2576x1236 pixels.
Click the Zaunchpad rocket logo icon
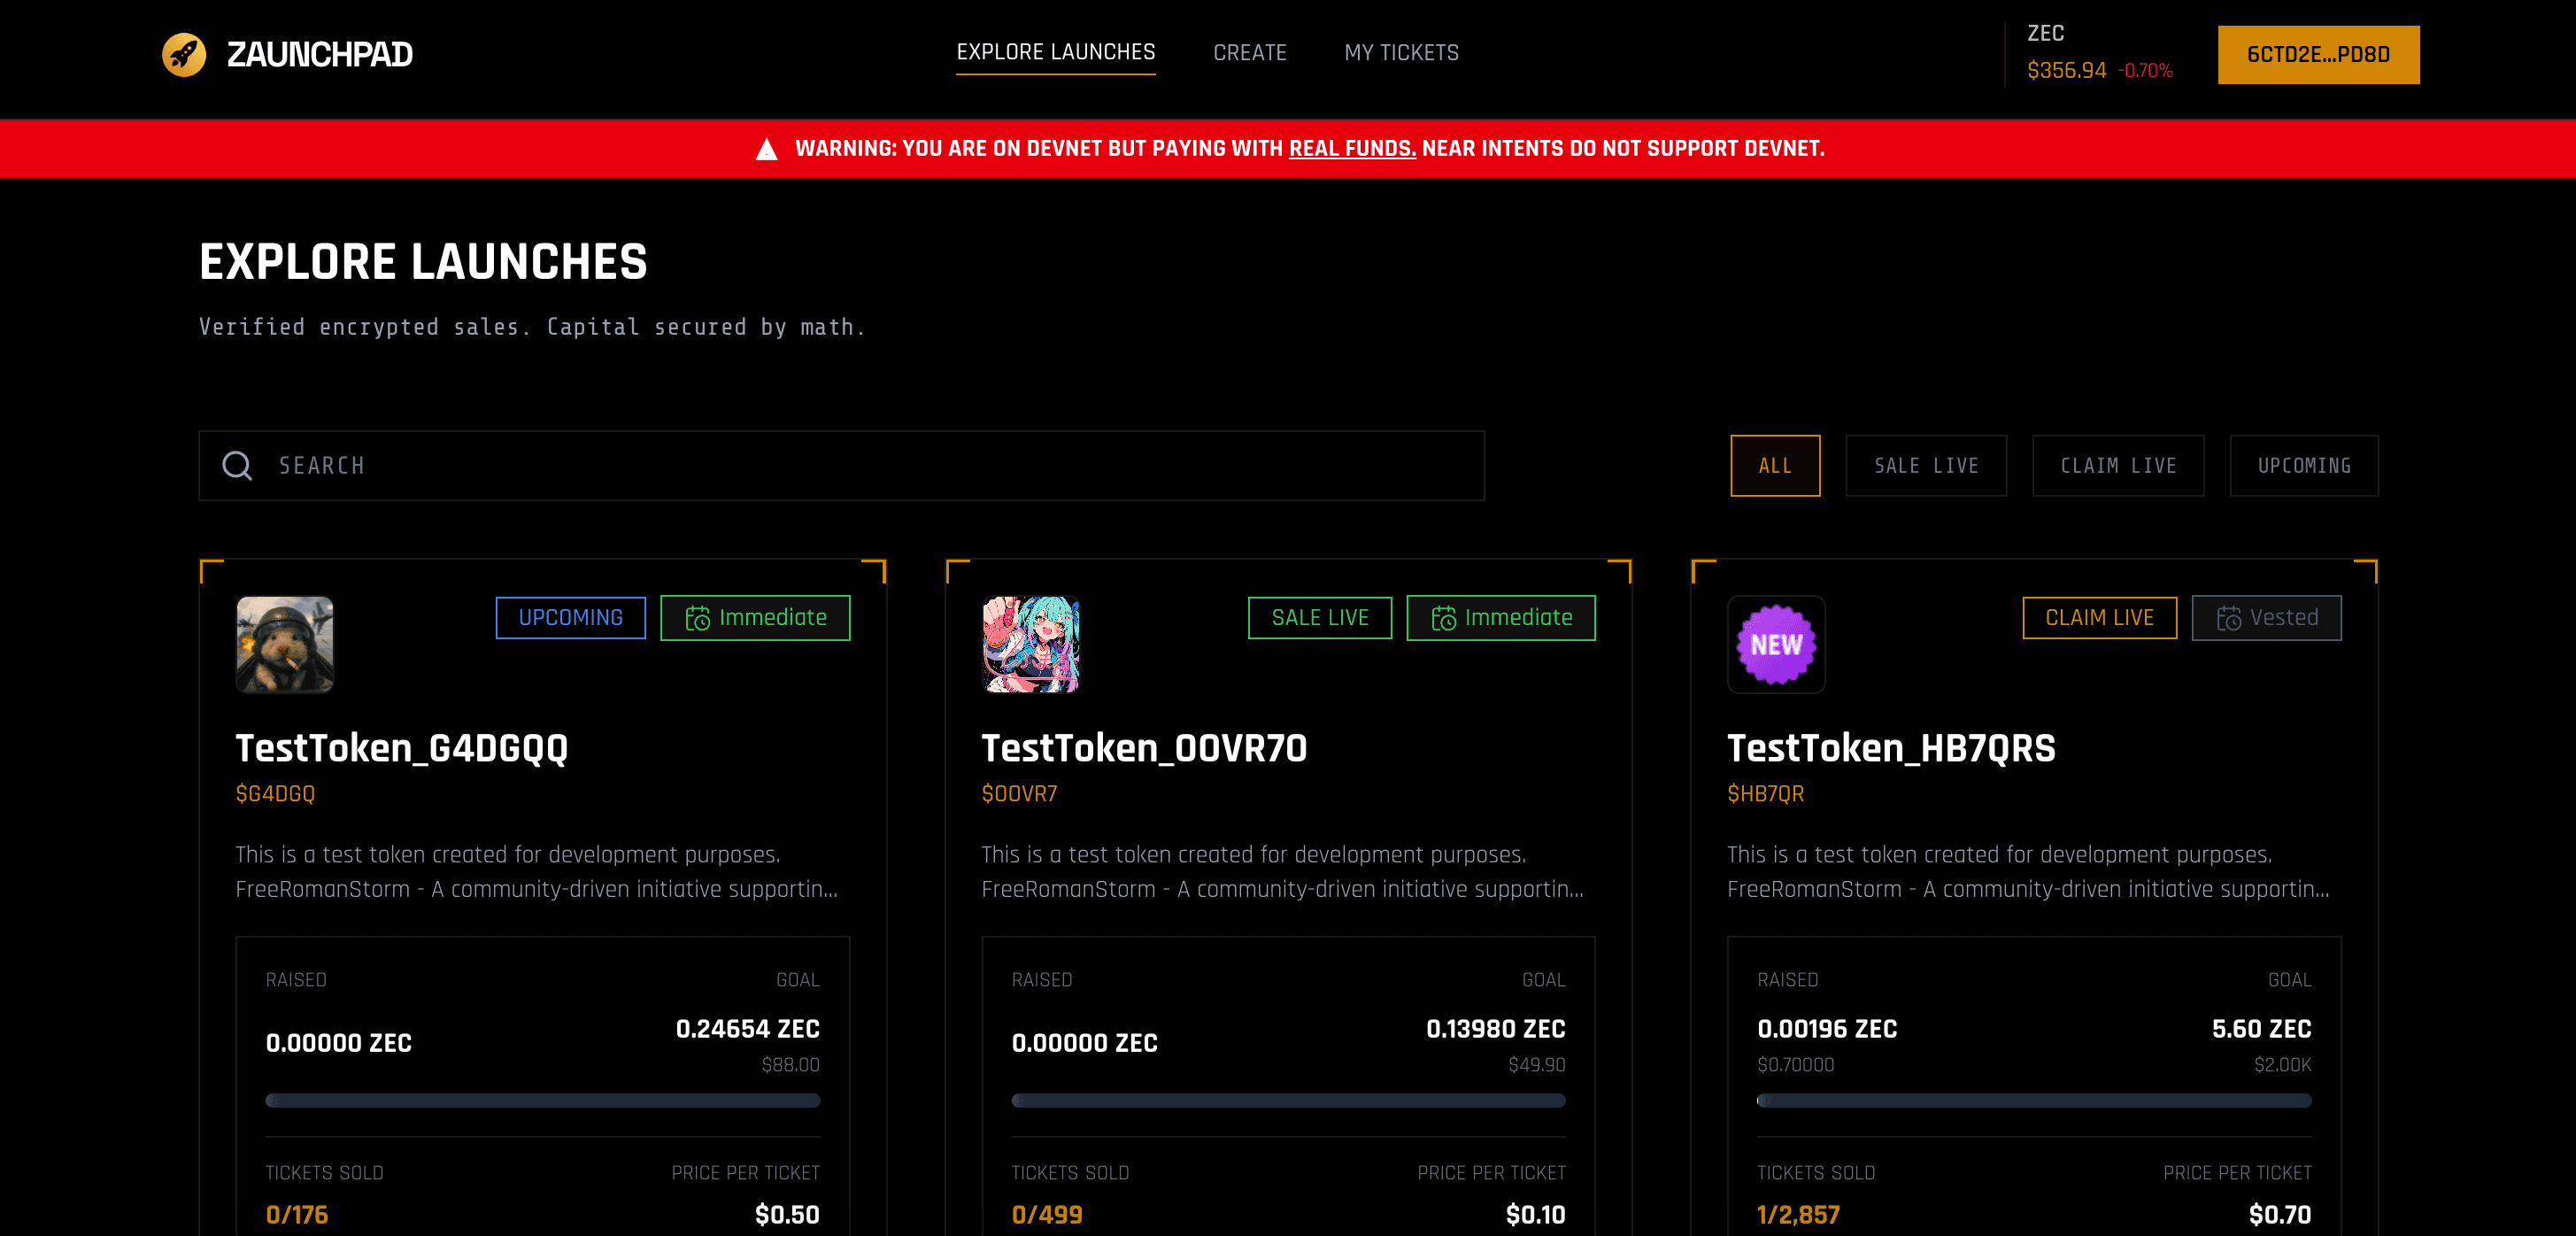coord(184,53)
